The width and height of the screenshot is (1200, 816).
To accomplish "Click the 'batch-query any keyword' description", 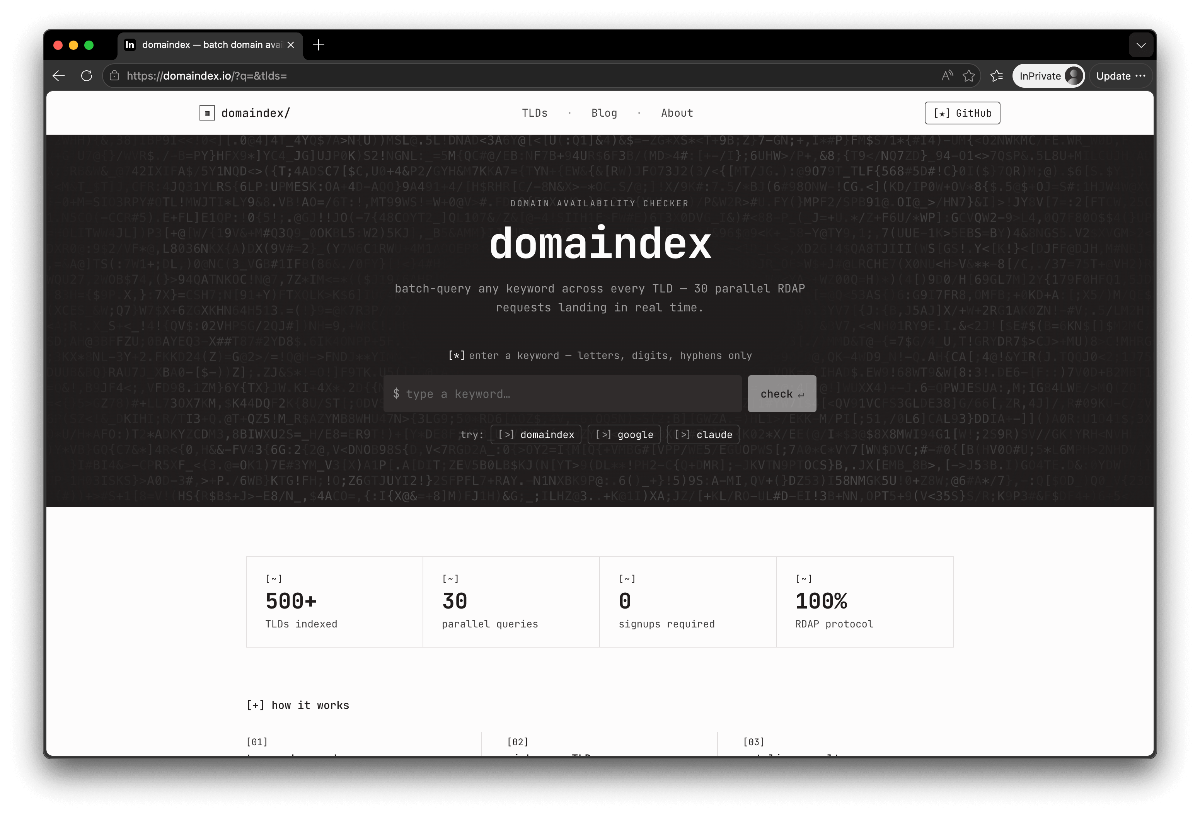I will pyautogui.click(x=600, y=298).
